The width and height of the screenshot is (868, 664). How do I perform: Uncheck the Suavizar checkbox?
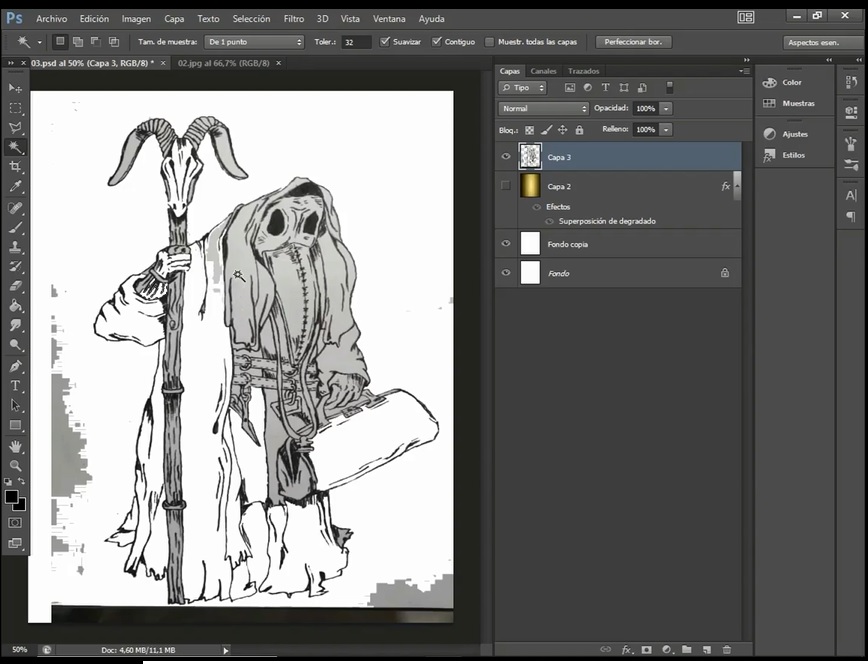[385, 42]
